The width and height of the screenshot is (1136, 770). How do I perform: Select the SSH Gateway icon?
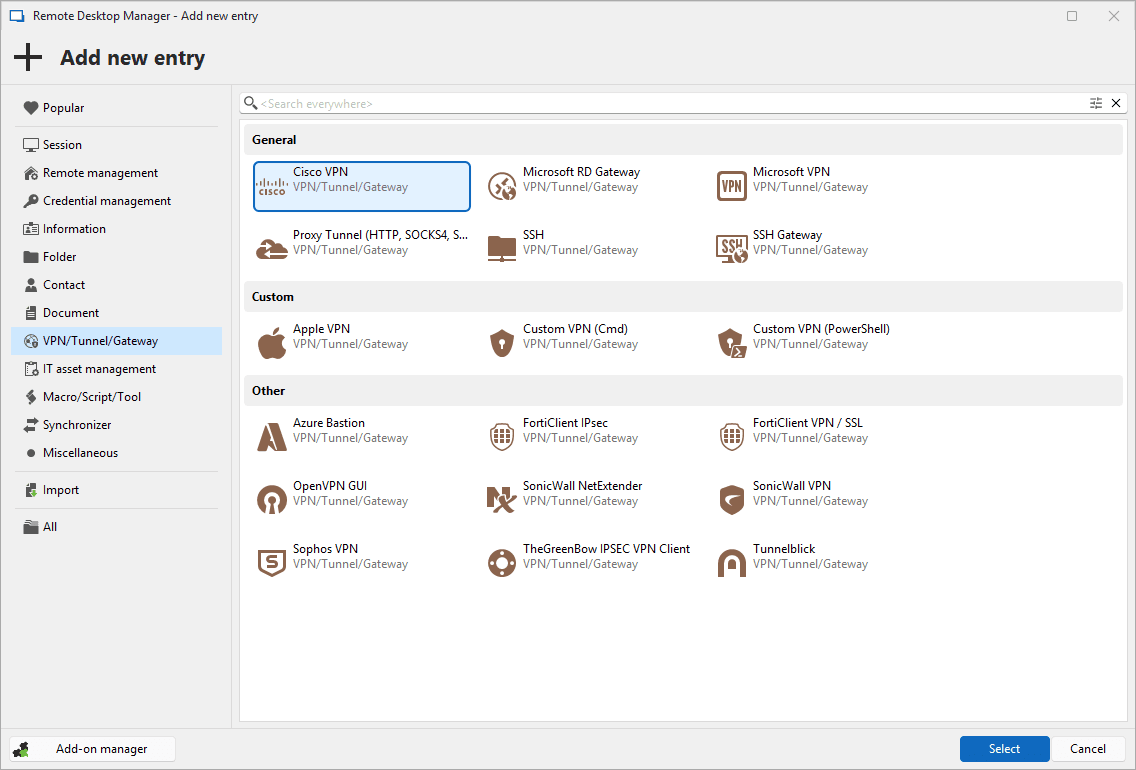point(732,249)
